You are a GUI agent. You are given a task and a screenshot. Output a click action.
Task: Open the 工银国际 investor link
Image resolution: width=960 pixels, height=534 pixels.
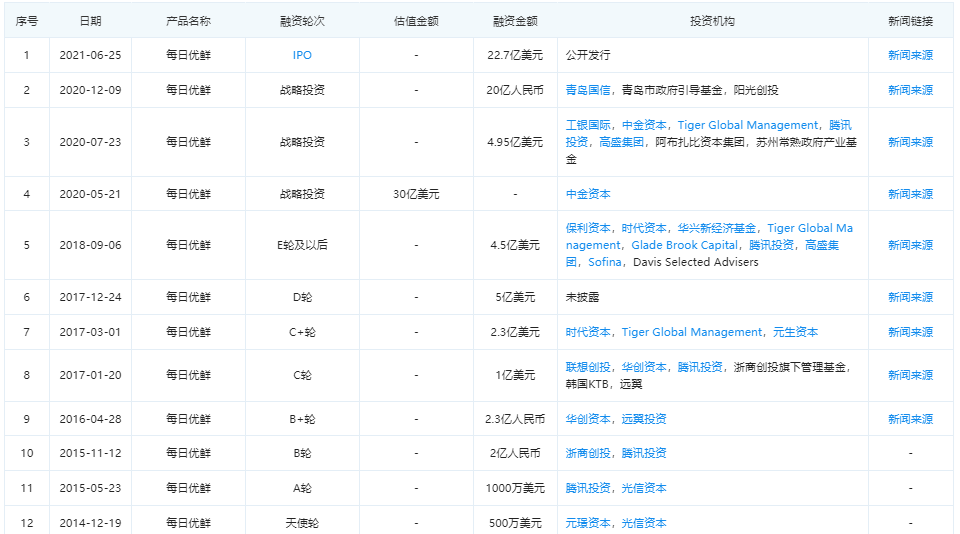point(589,125)
